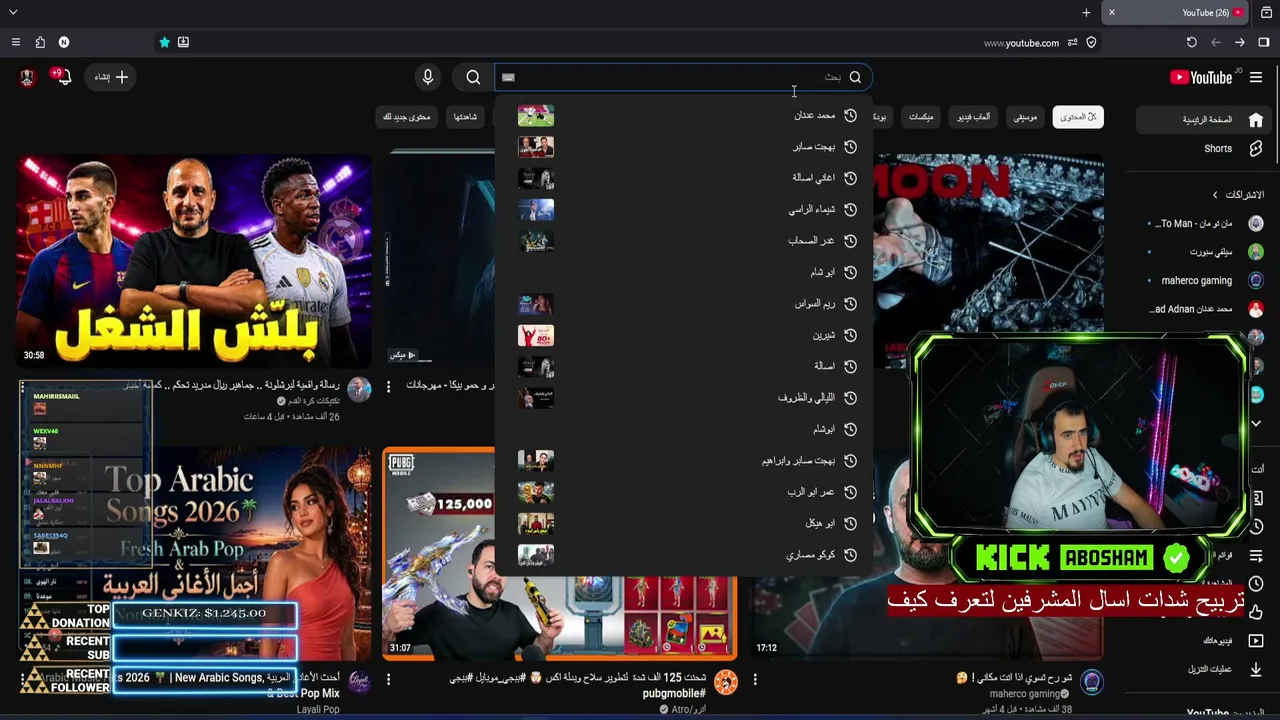Expand more subscriptions with the down chevron

(1257, 424)
